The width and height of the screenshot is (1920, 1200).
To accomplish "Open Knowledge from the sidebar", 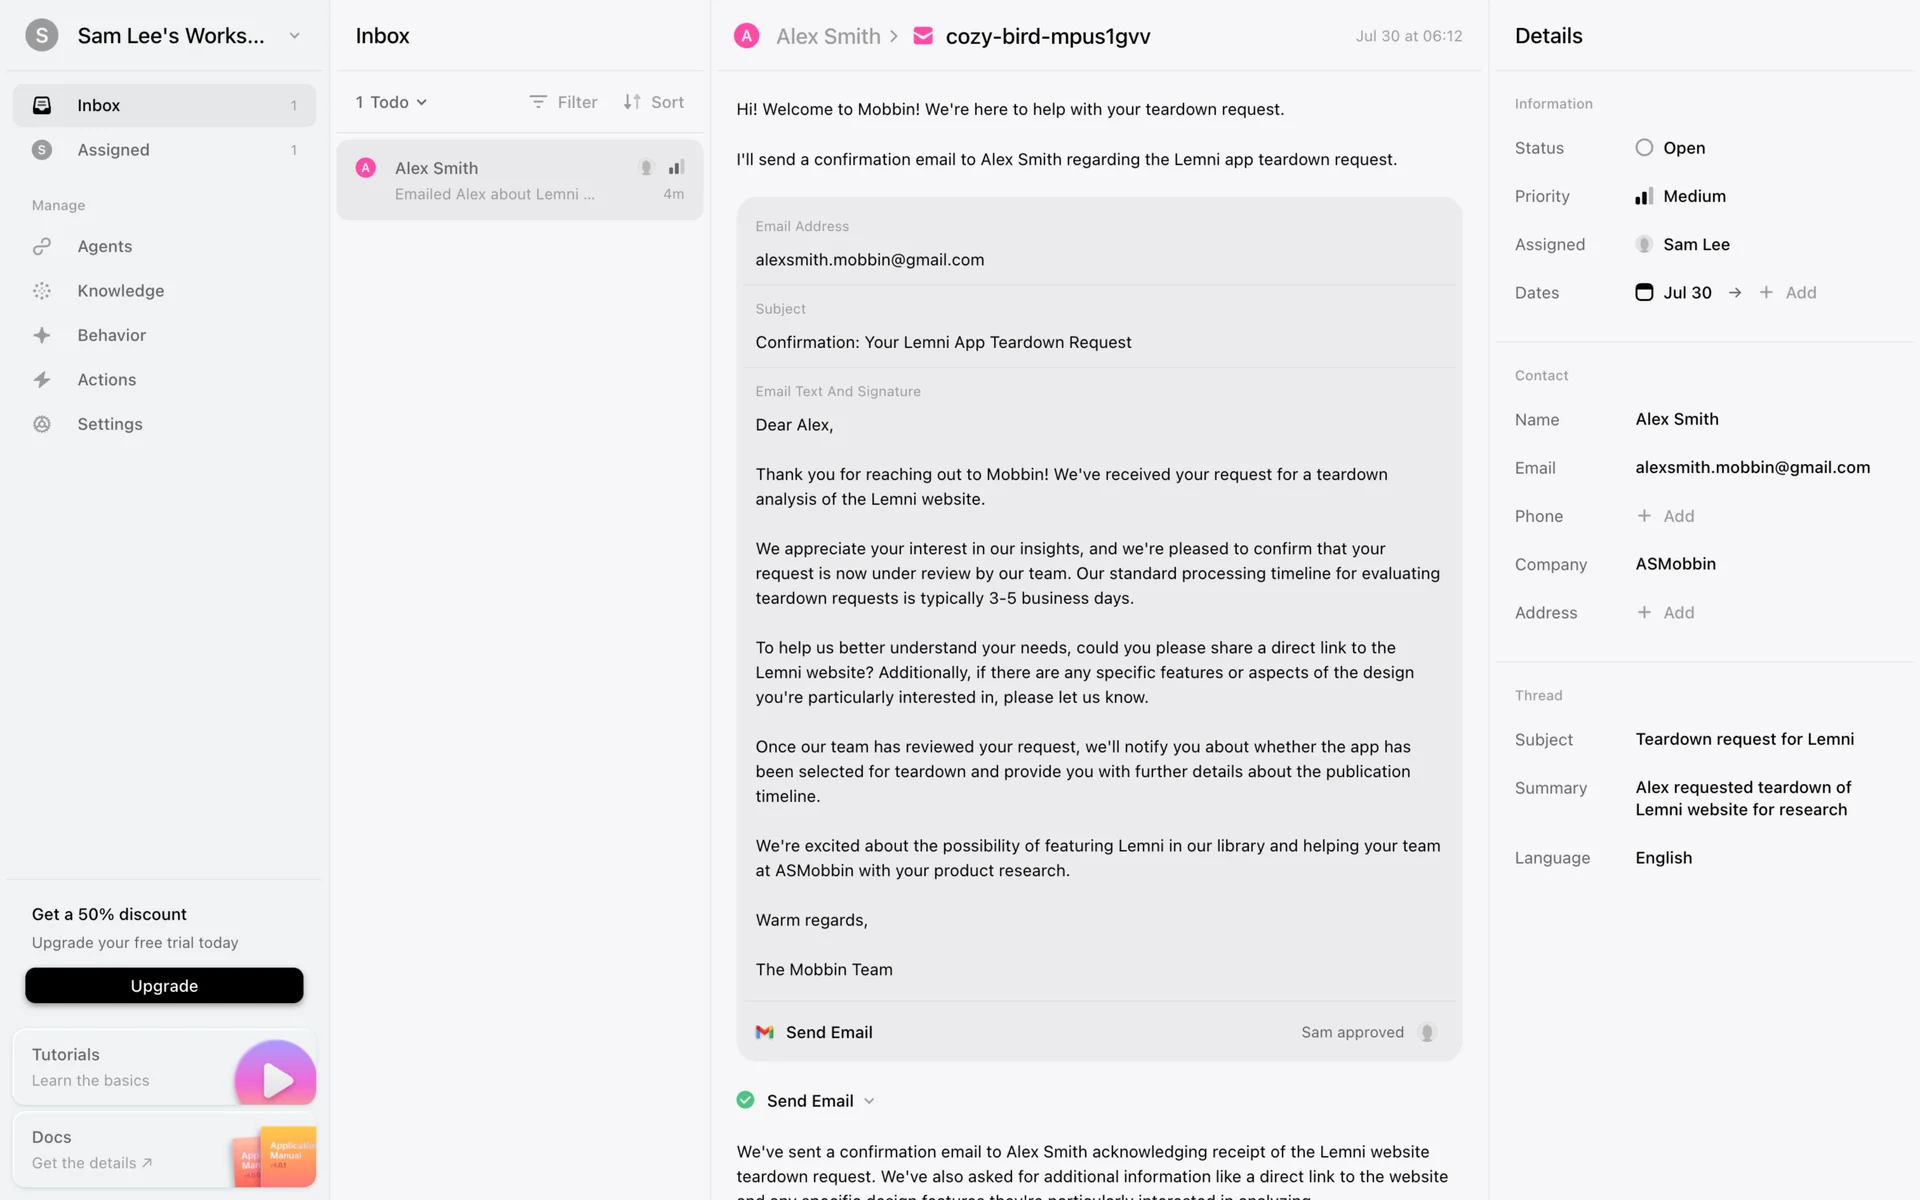I will (120, 291).
